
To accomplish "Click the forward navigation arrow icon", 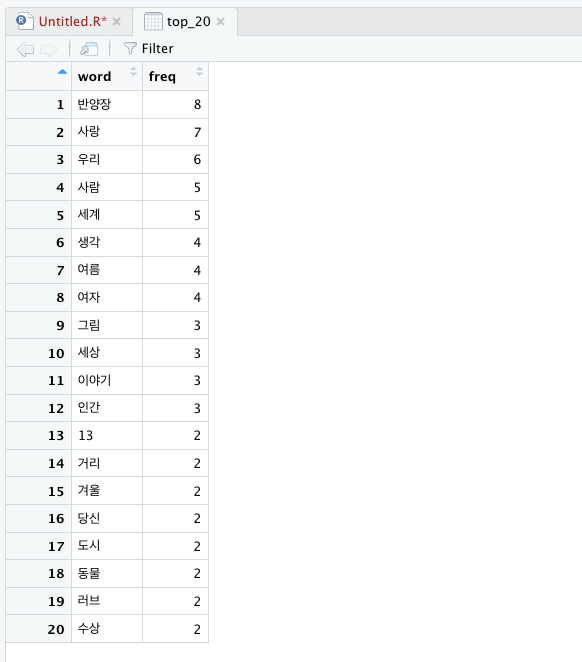I will 48,49.
